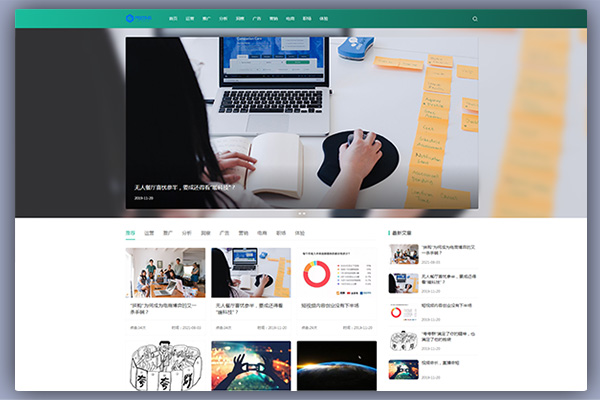Click the 短视频 article title under the chart
600x400 pixels.
(330, 306)
